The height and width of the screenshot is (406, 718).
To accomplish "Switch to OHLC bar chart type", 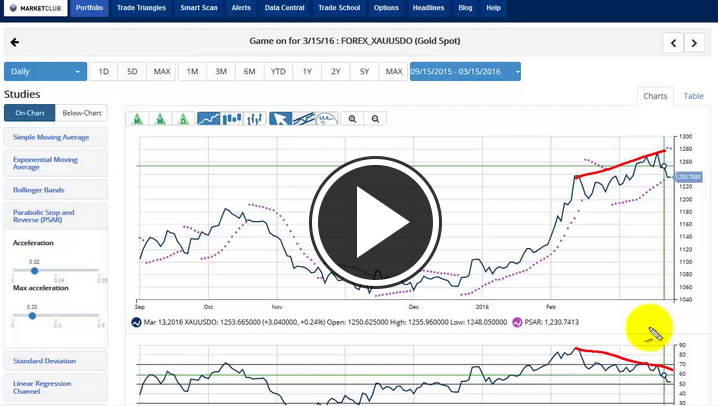I will click(x=254, y=118).
